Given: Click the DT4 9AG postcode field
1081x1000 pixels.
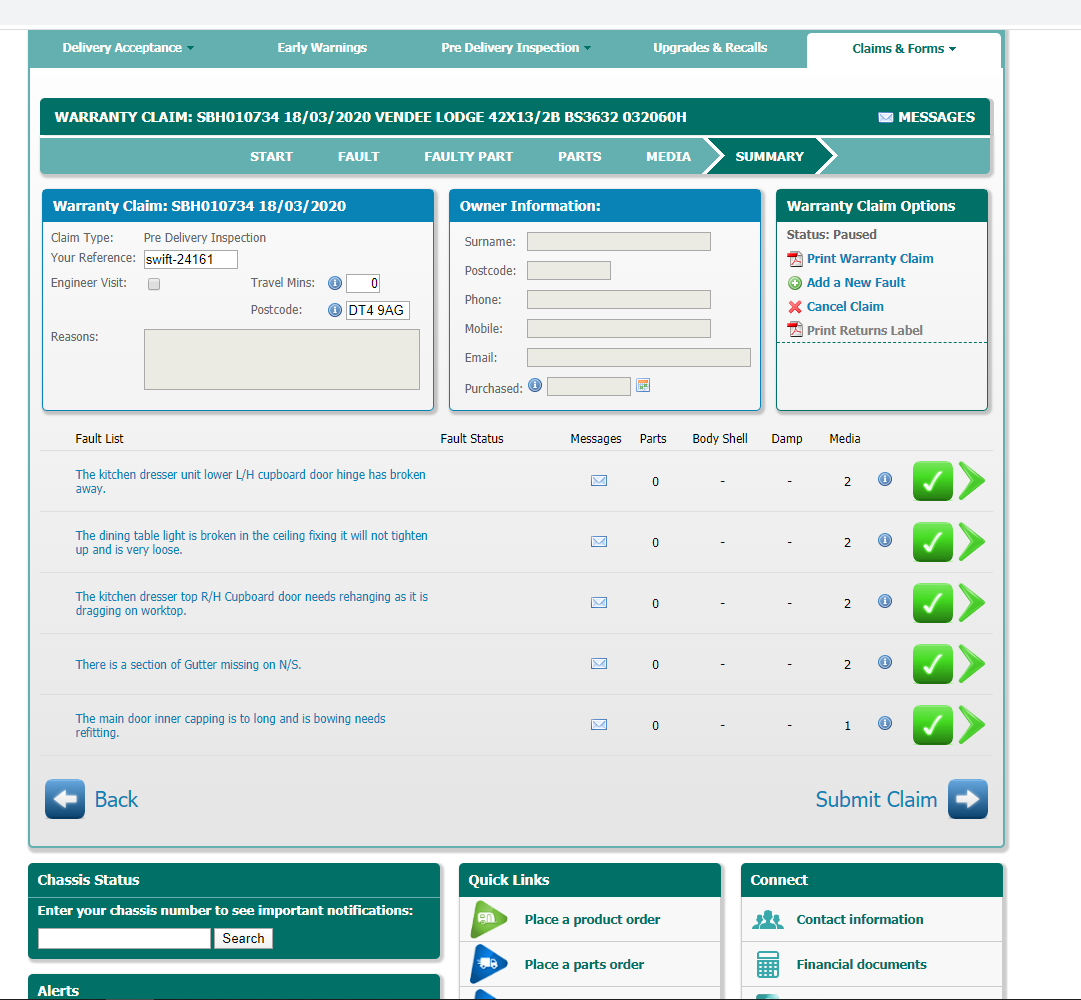Looking at the screenshot, I should pos(378,310).
